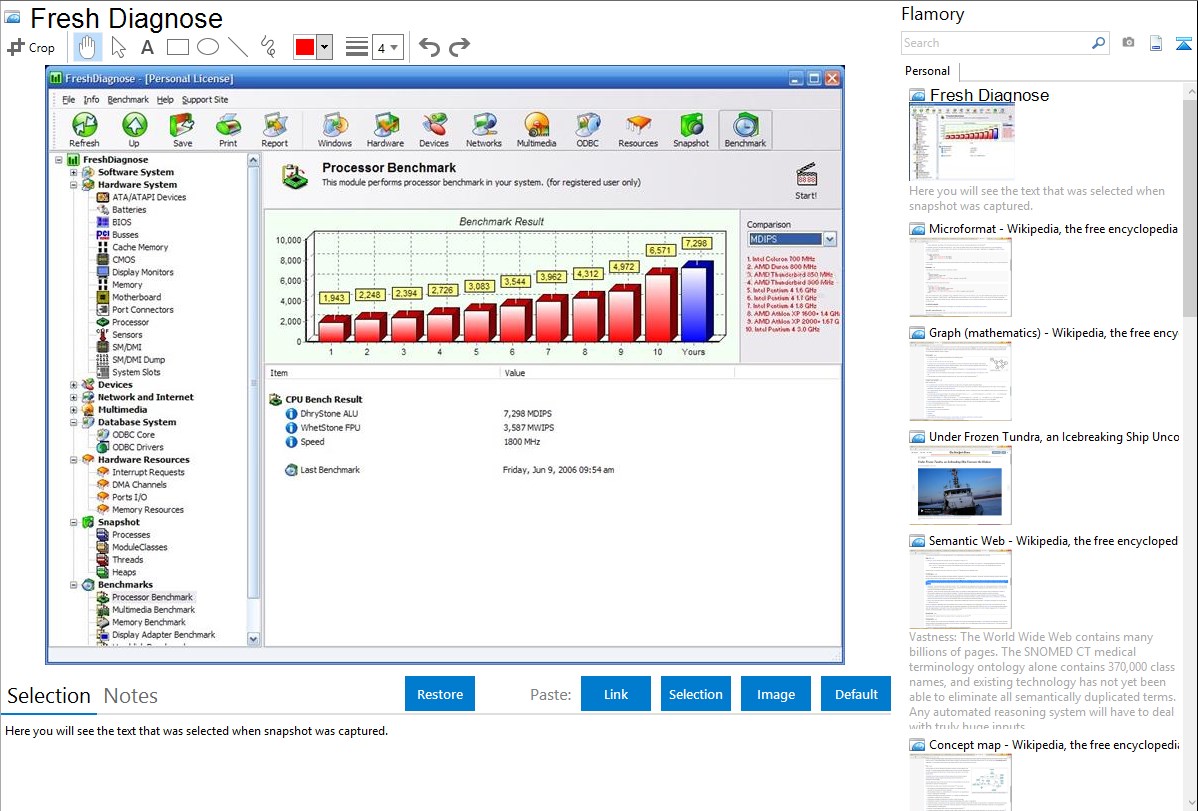Open the Hardware toolbar category
The height and width of the screenshot is (811, 1198).
click(385, 130)
